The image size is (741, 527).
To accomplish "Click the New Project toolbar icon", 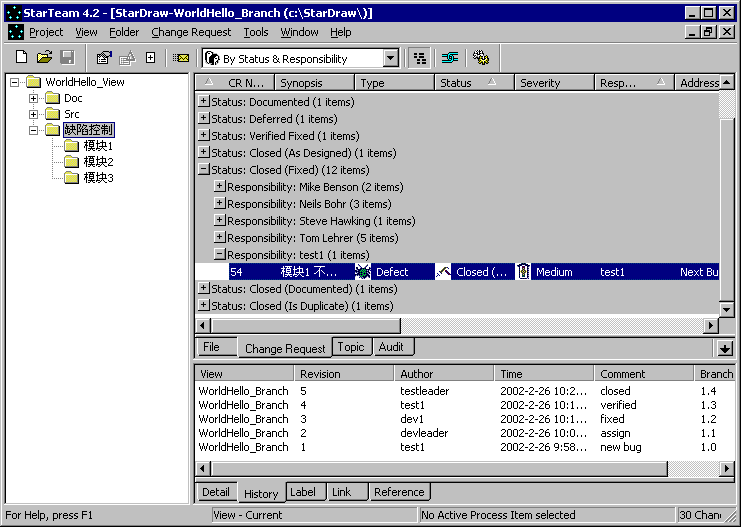I will (21, 58).
